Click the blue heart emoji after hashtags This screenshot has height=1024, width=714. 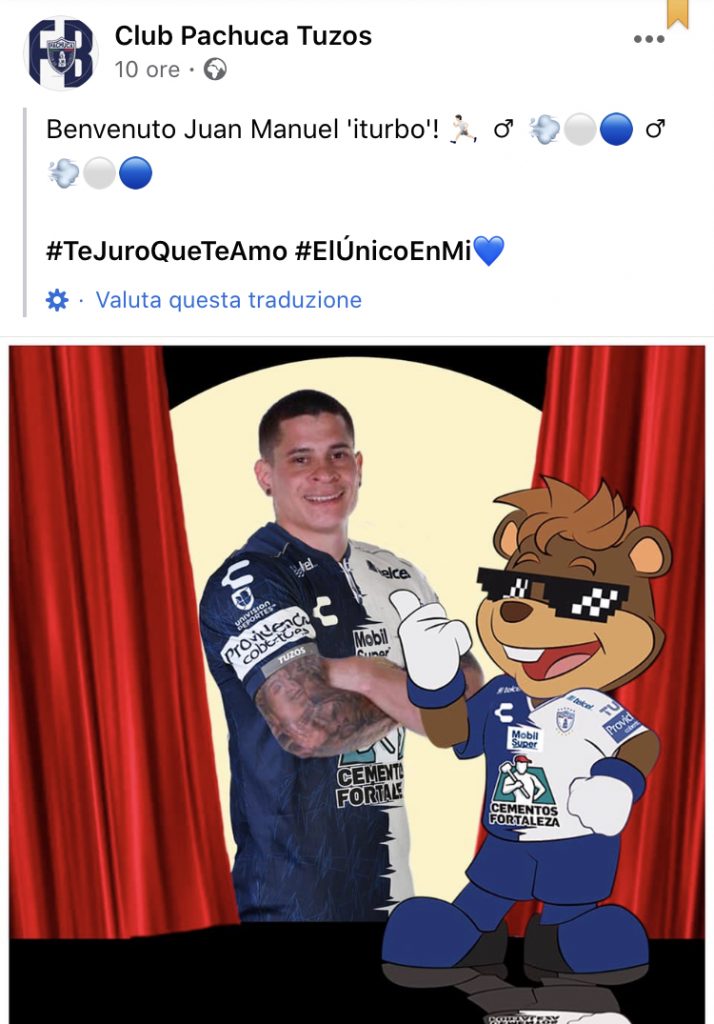[x=488, y=251]
